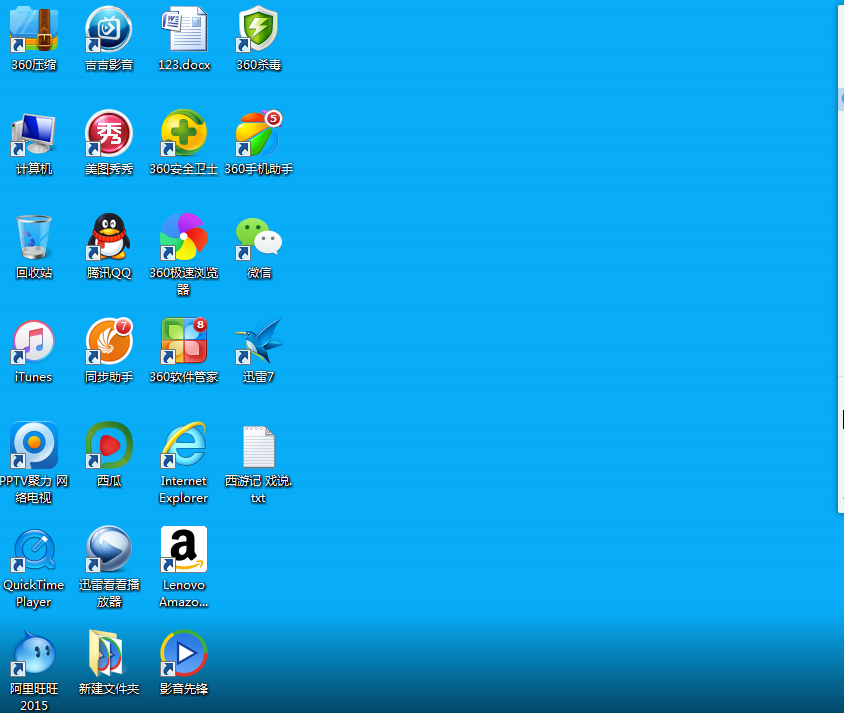The height and width of the screenshot is (713, 844).
Task: Open Internet Explorer shortcut
Action: click(x=184, y=446)
